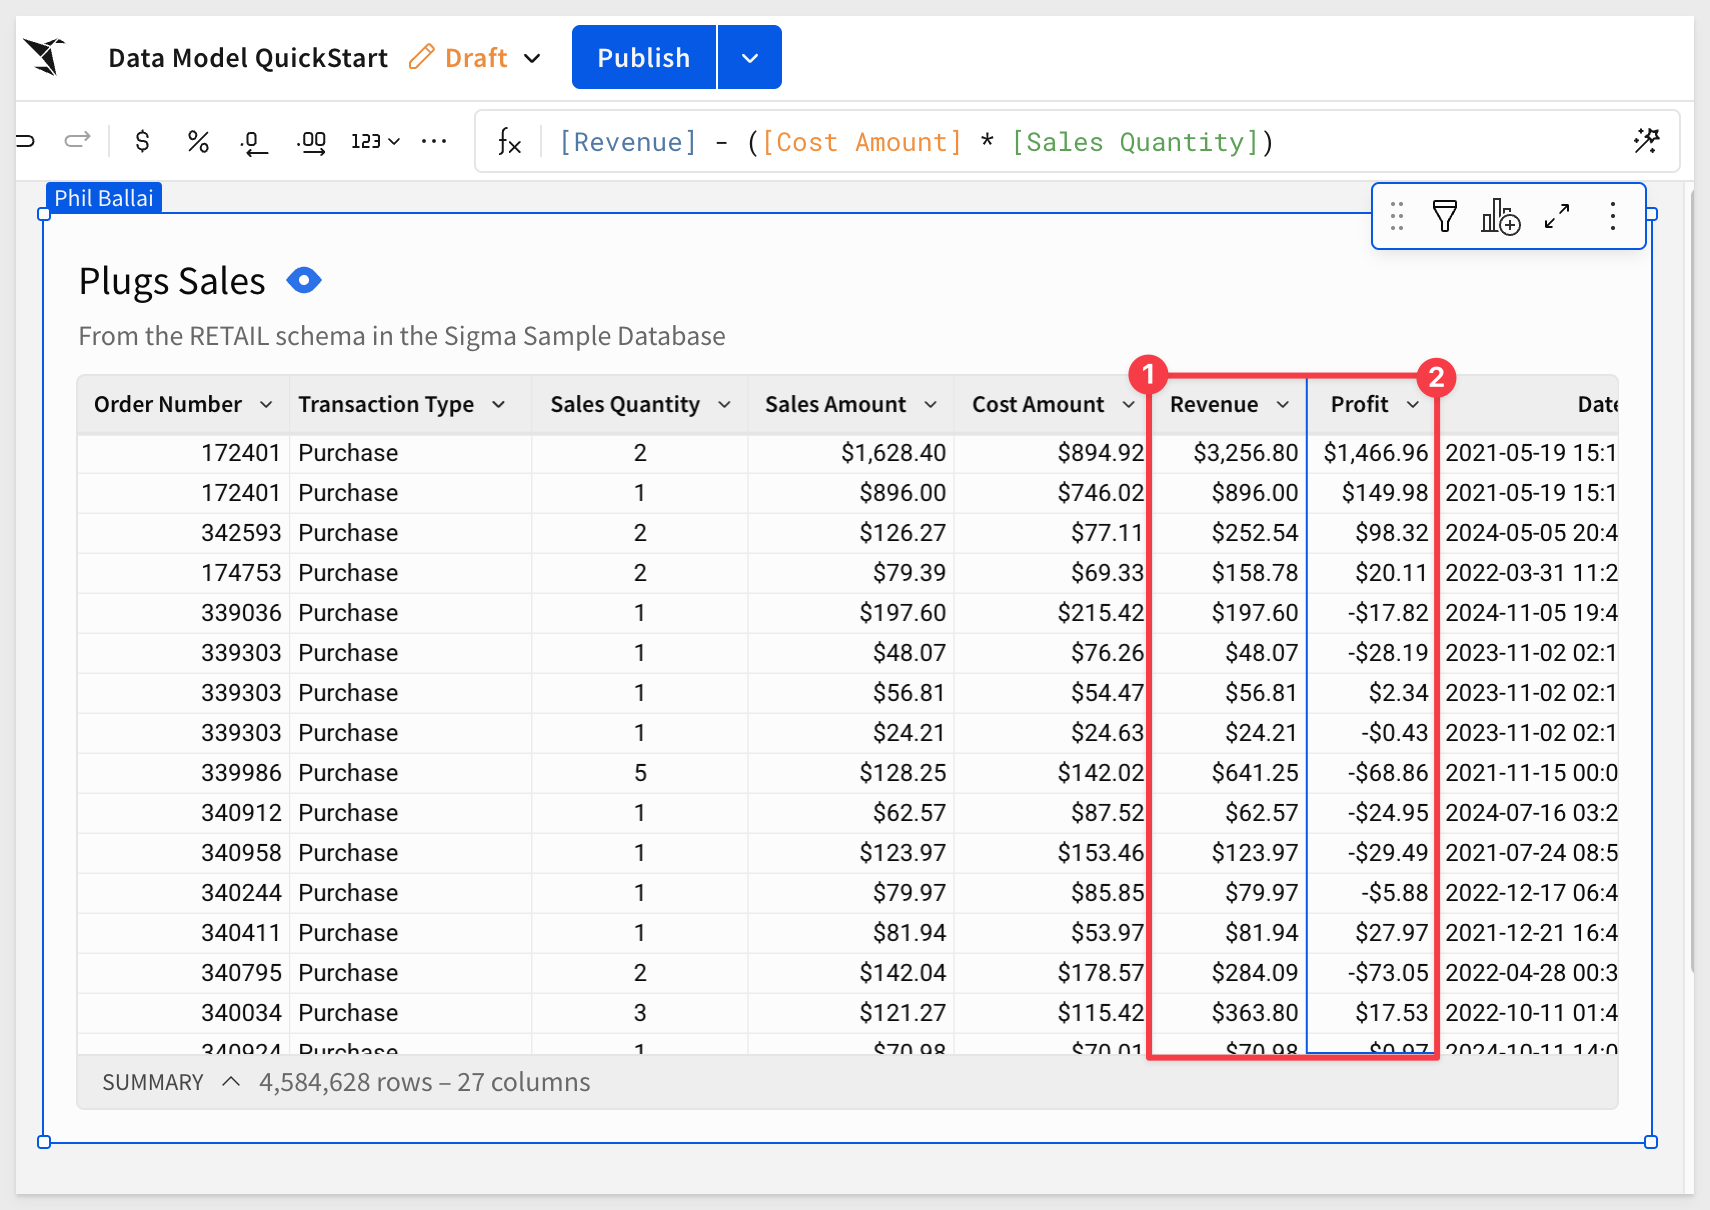Open the Draft status dropdown
This screenshot has width=1710, height=1210.
pos(532,58)
